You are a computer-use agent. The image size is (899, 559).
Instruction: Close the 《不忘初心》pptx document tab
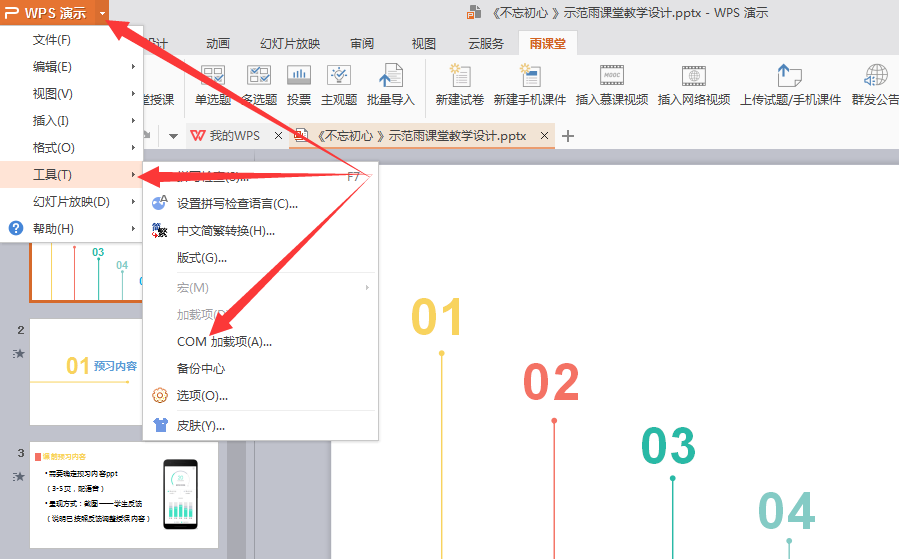tap(544, 136)
